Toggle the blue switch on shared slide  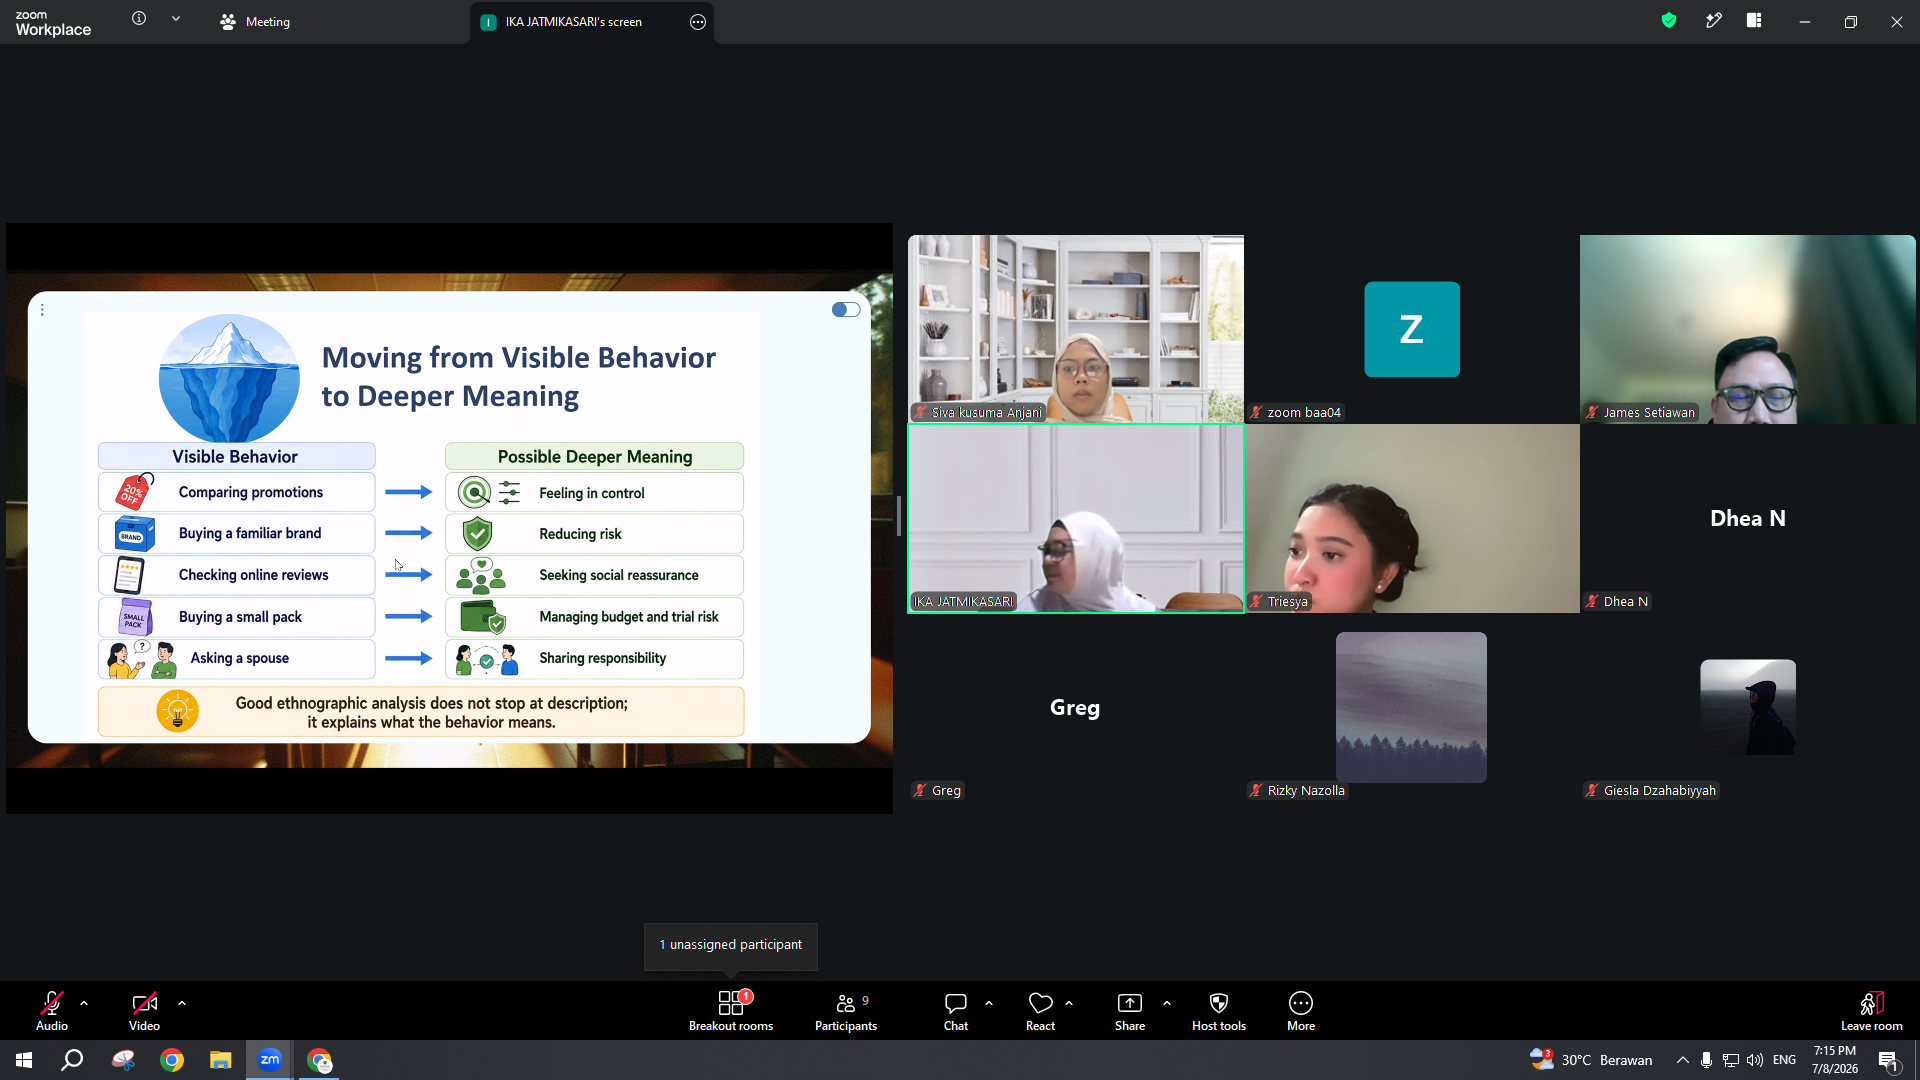coord(846,310)
